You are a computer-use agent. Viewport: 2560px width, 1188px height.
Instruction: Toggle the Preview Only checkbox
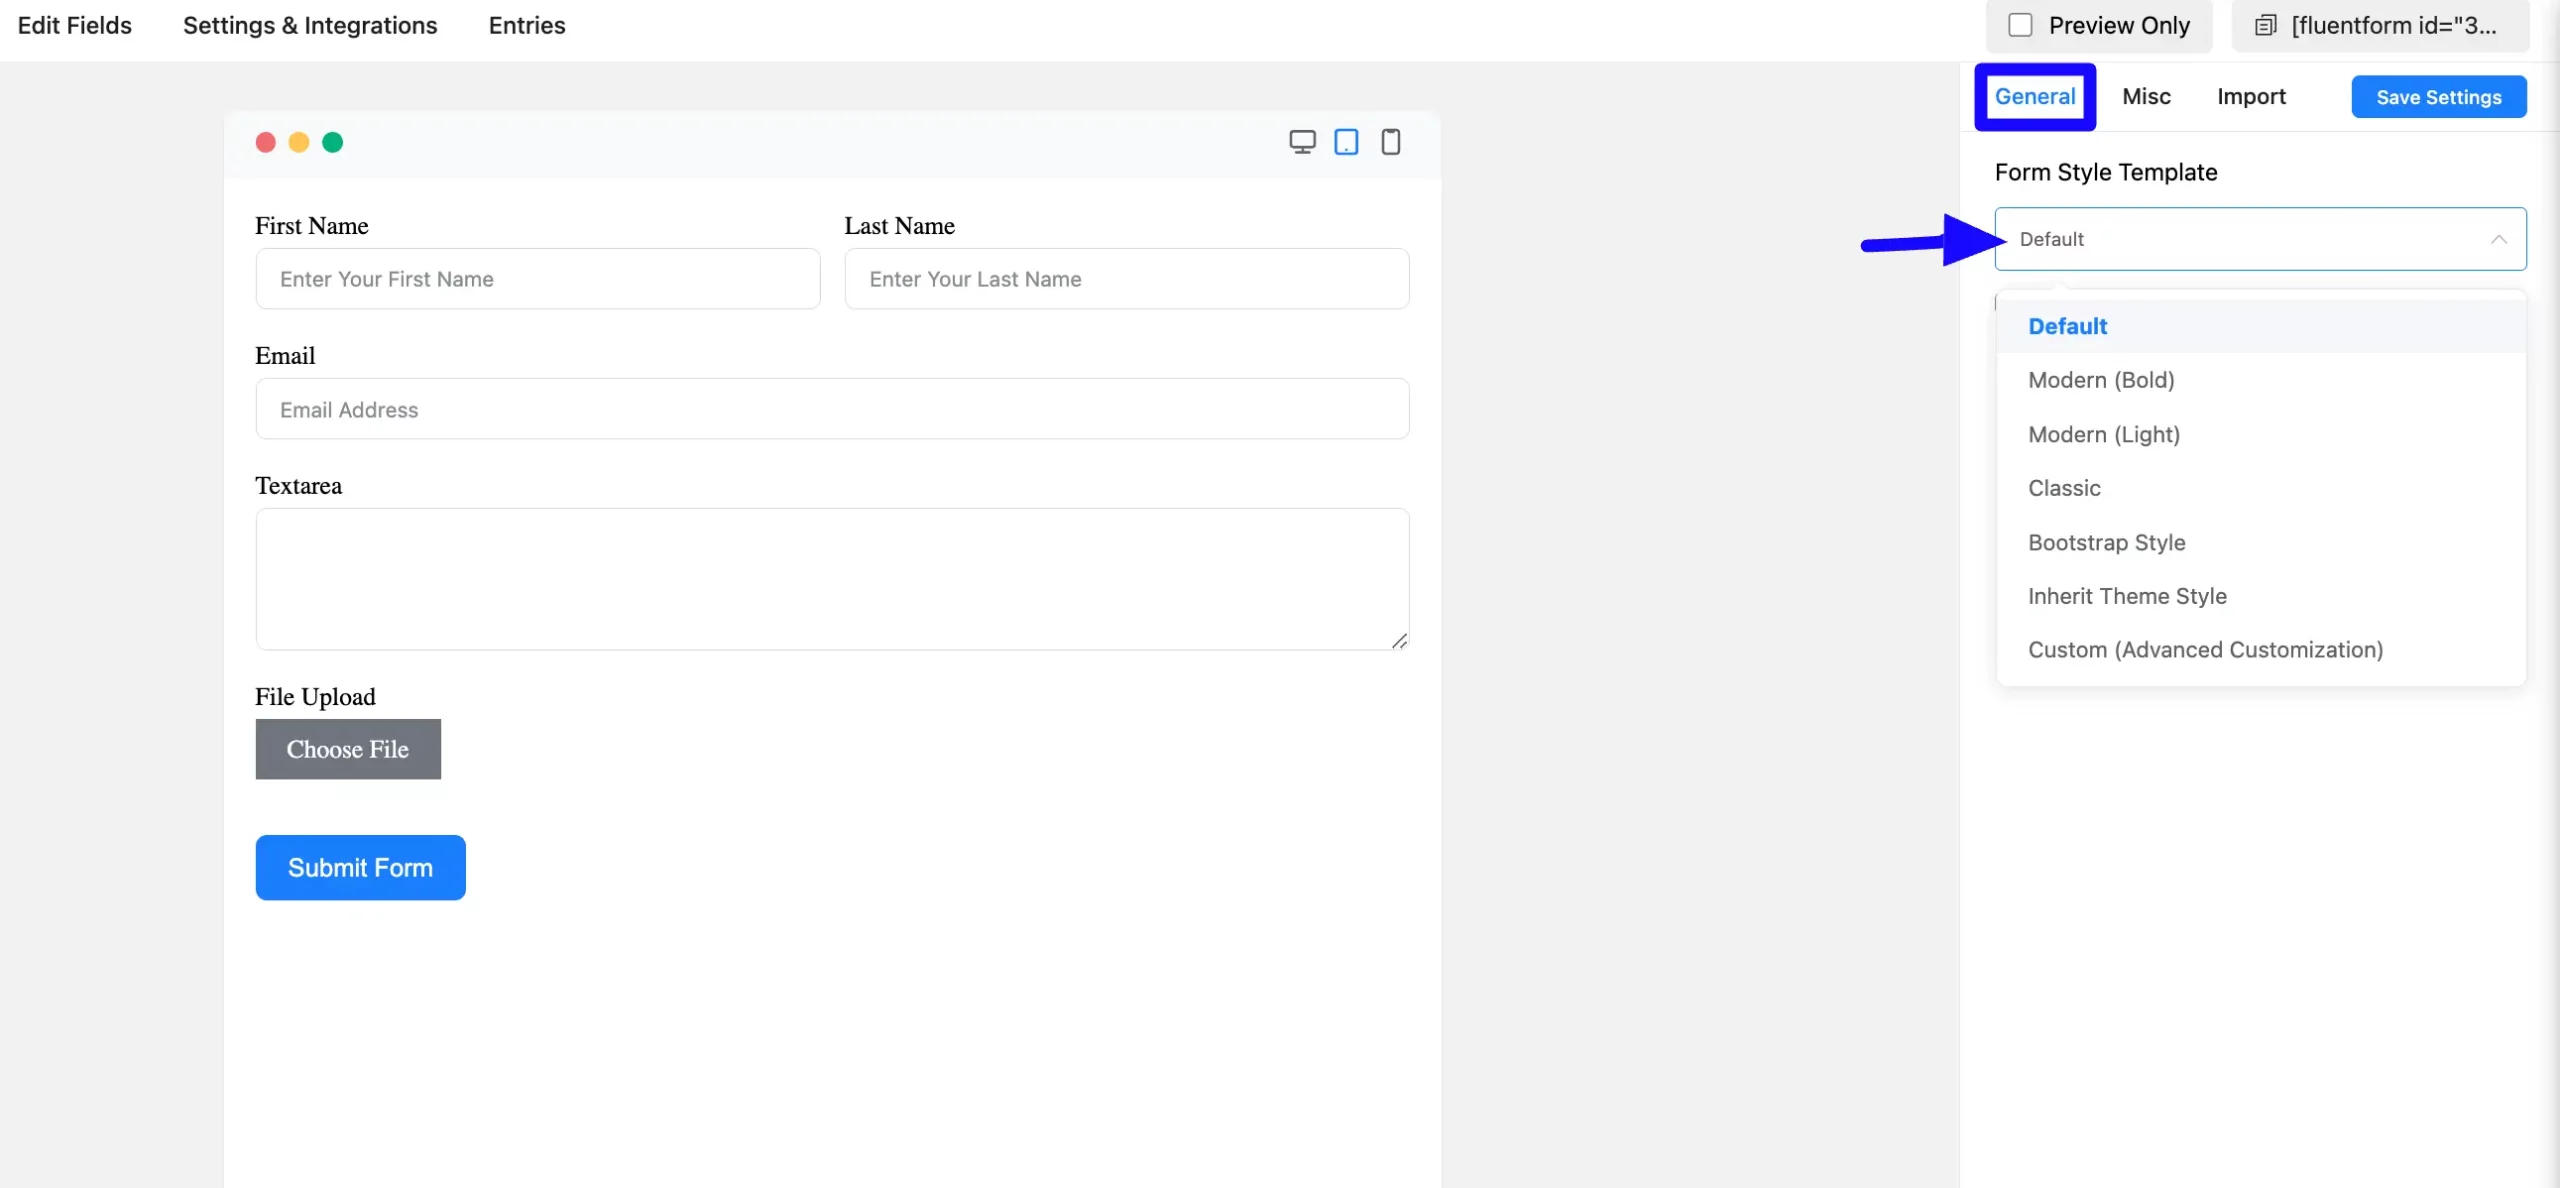tap(2020, 26)
